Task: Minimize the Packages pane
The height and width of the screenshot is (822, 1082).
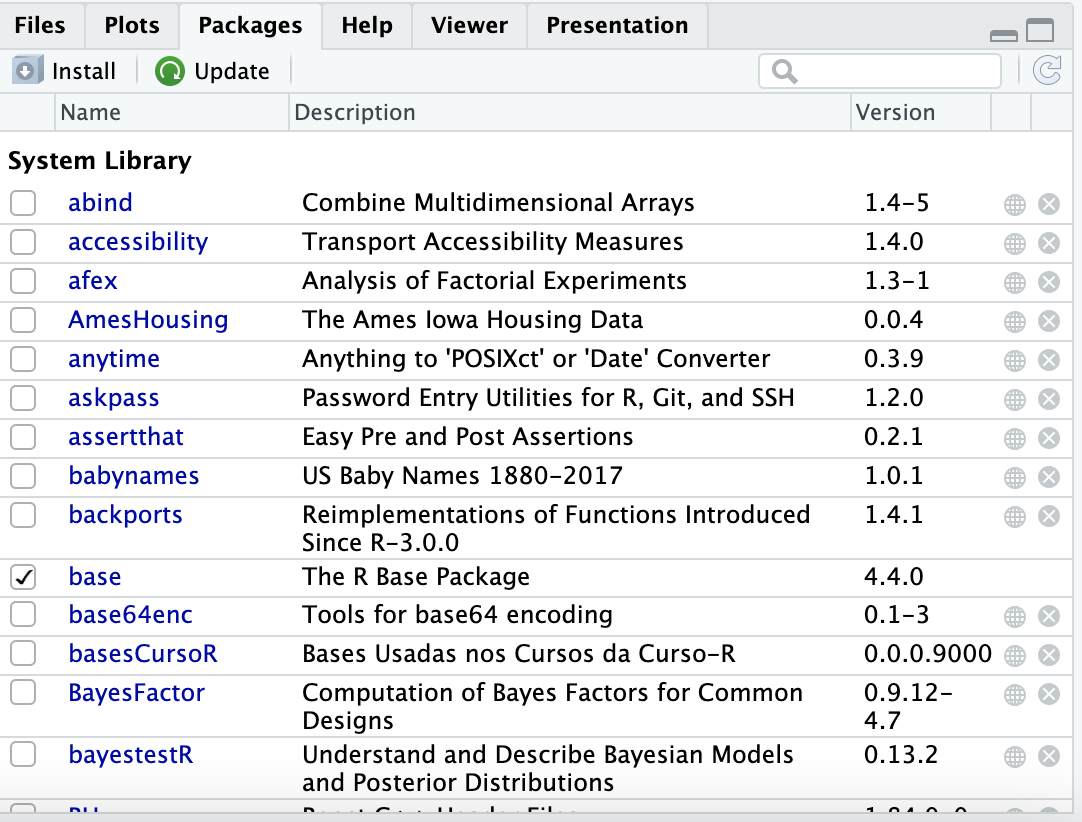Action: pyautogui.click(x=1003, y=35)
